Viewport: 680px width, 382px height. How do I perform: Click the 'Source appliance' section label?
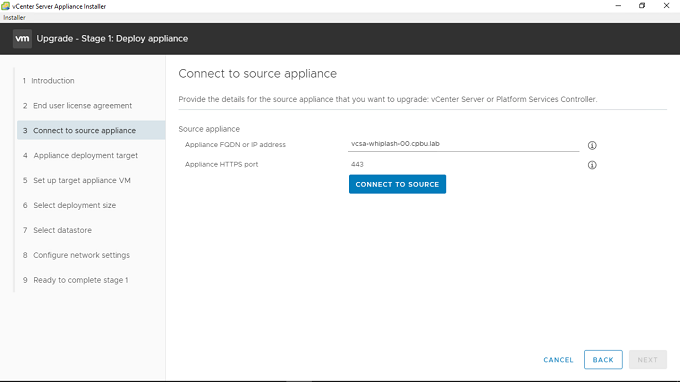click(x=209, y=129)
